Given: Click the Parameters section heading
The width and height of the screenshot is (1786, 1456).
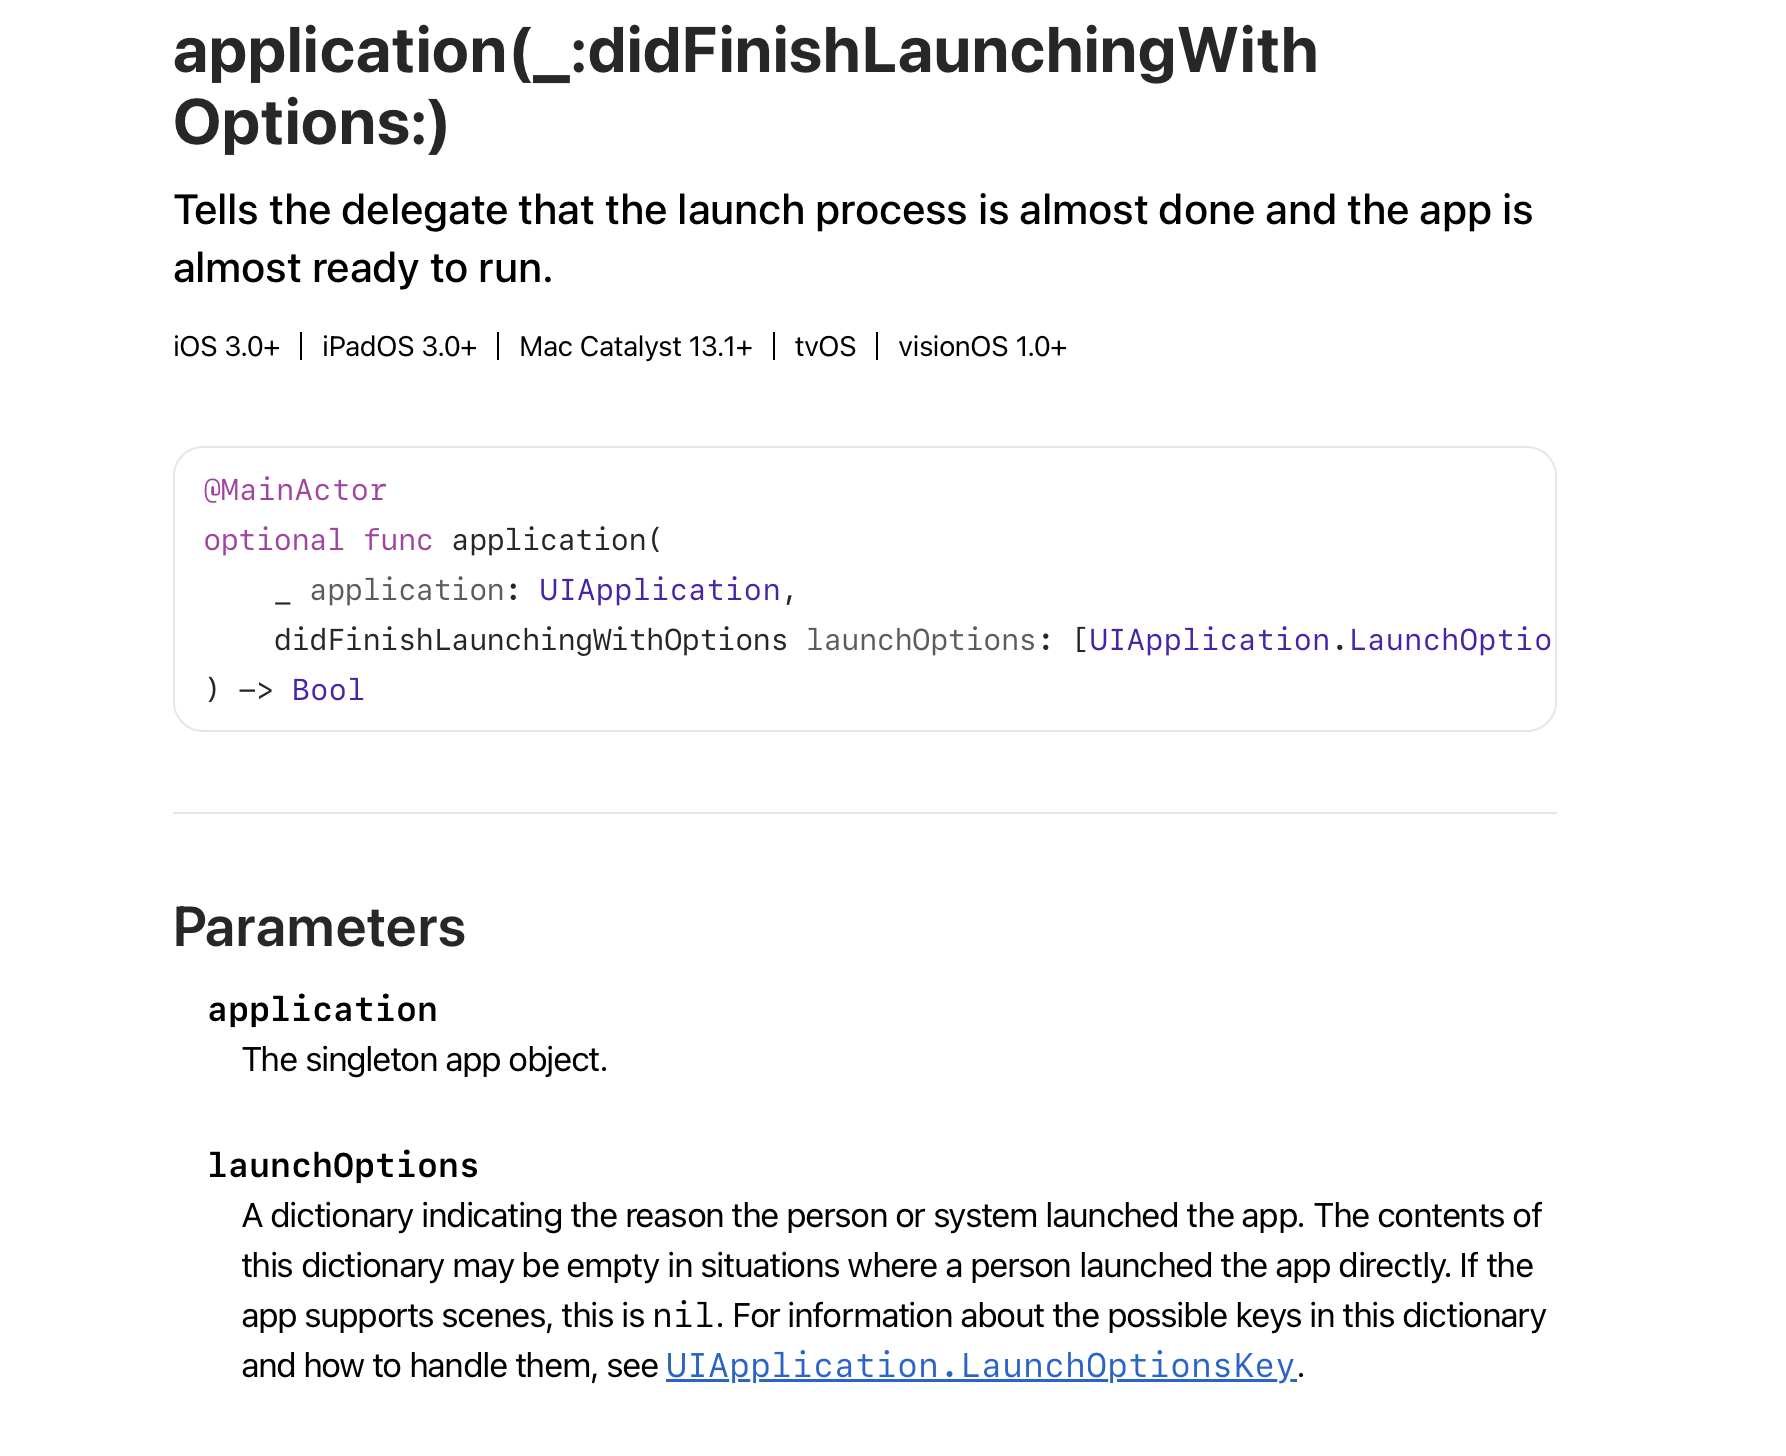Looking at the screenshot, I should pos(319,927).
